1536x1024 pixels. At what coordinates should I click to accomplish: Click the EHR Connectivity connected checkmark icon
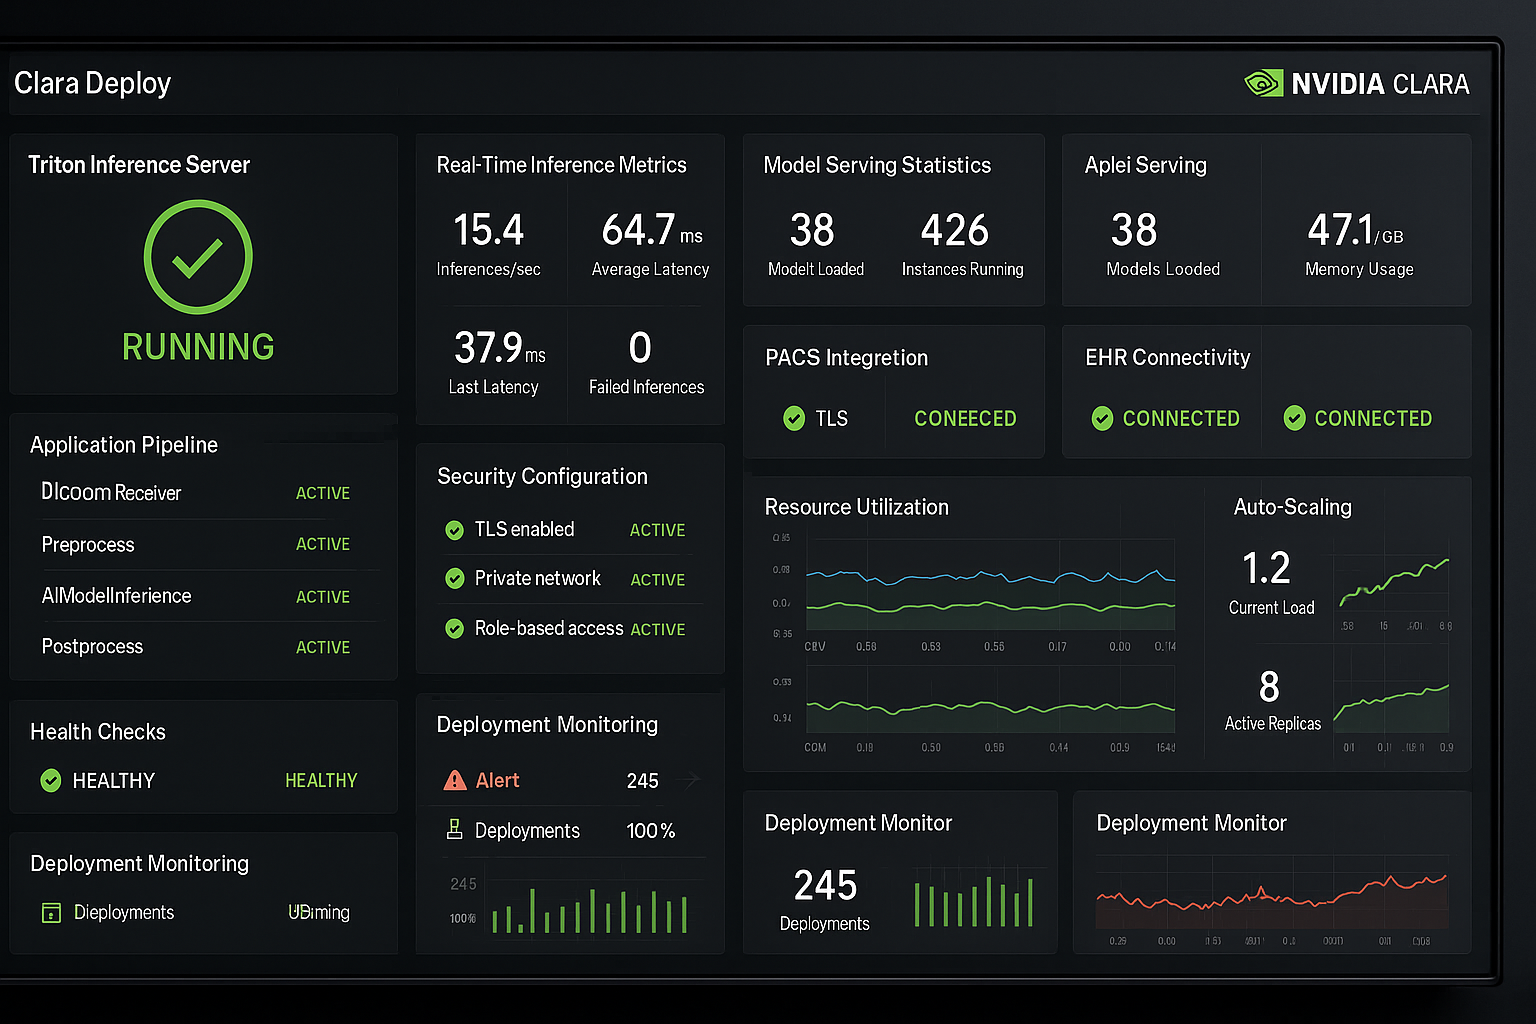(1102, 418)
